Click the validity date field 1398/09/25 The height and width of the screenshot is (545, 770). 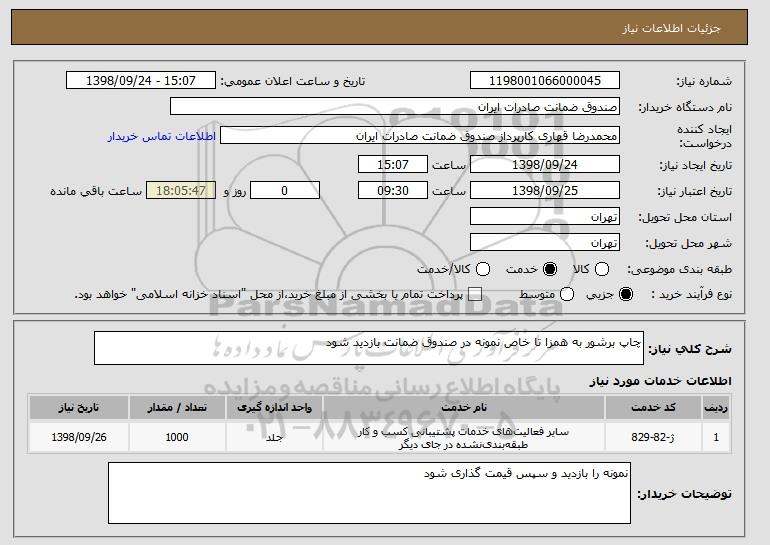[x=545, y=191]
